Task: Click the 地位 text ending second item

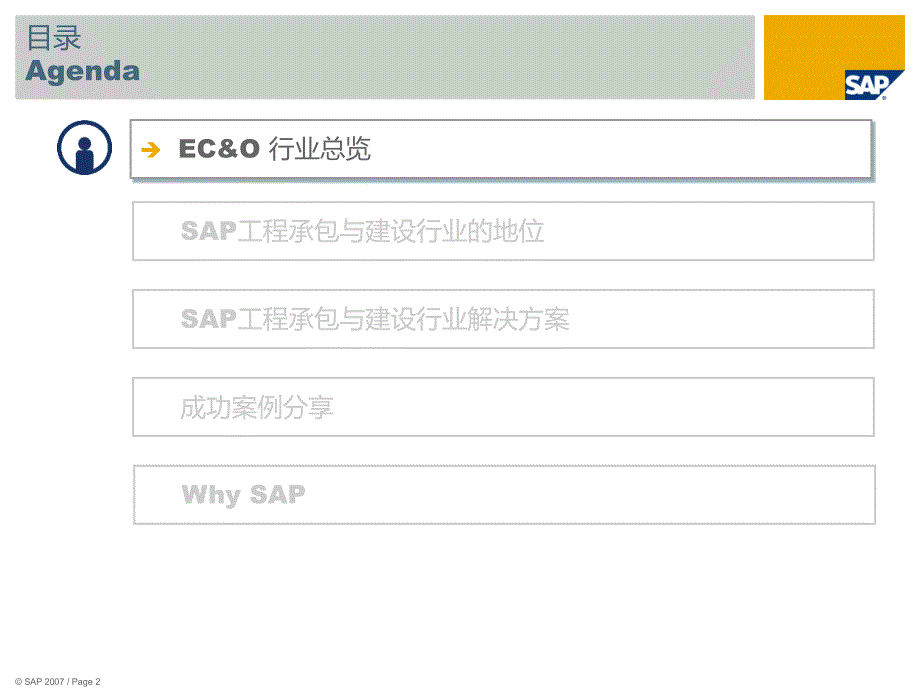Action: (519, 231)
